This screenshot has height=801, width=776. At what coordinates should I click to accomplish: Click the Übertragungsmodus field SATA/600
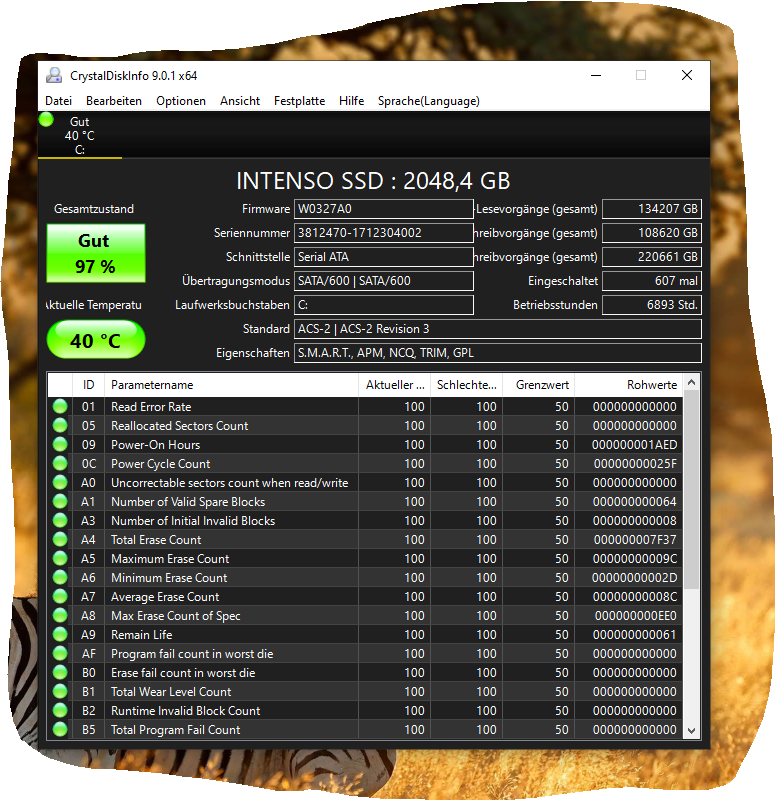click(x=384, y=281)
